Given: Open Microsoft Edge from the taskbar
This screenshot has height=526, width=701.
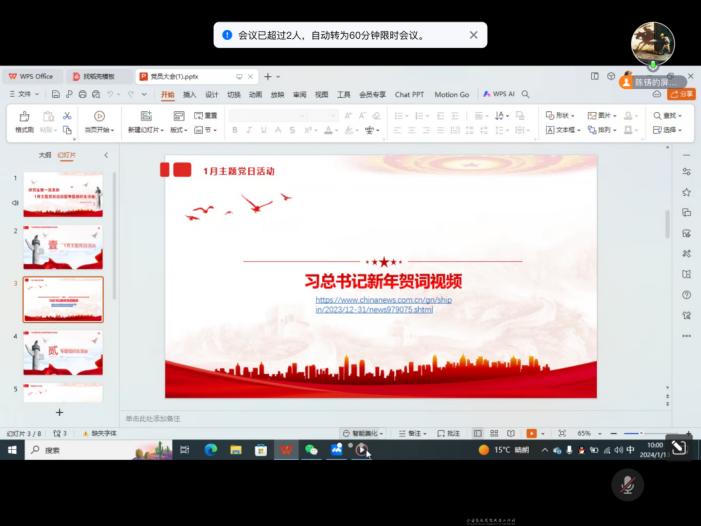Looking at the screenshot, I should pos(211,450).
